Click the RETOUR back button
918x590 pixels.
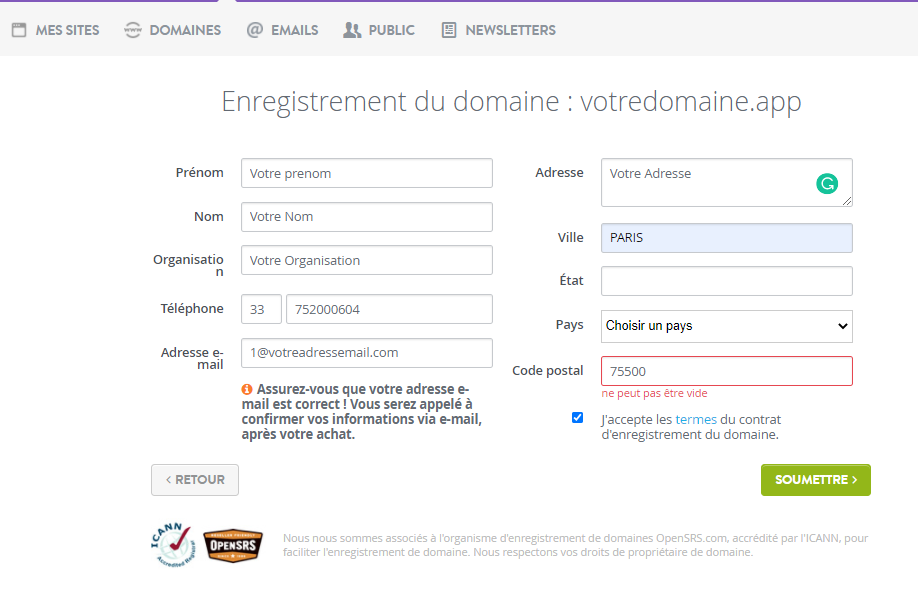point(195,480)
